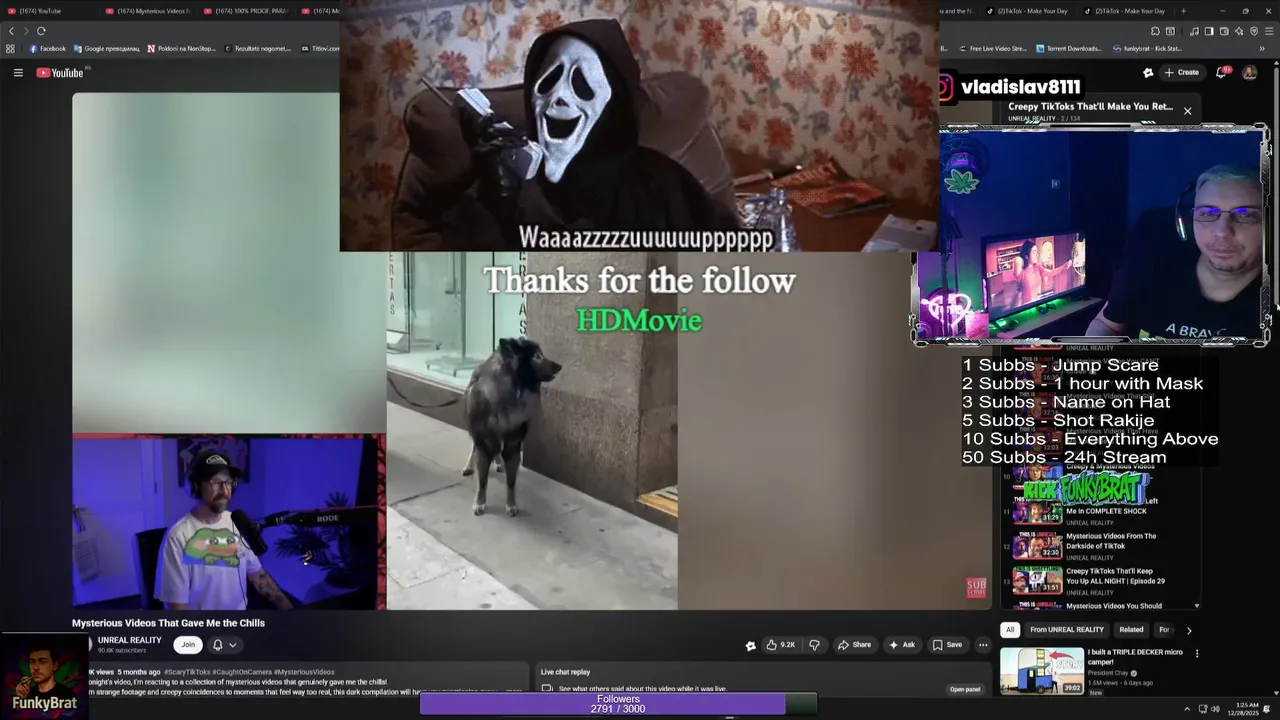Open the notification bell dropdown beside Join
The width and height of the screenshot is (1280, 720).
224,645
